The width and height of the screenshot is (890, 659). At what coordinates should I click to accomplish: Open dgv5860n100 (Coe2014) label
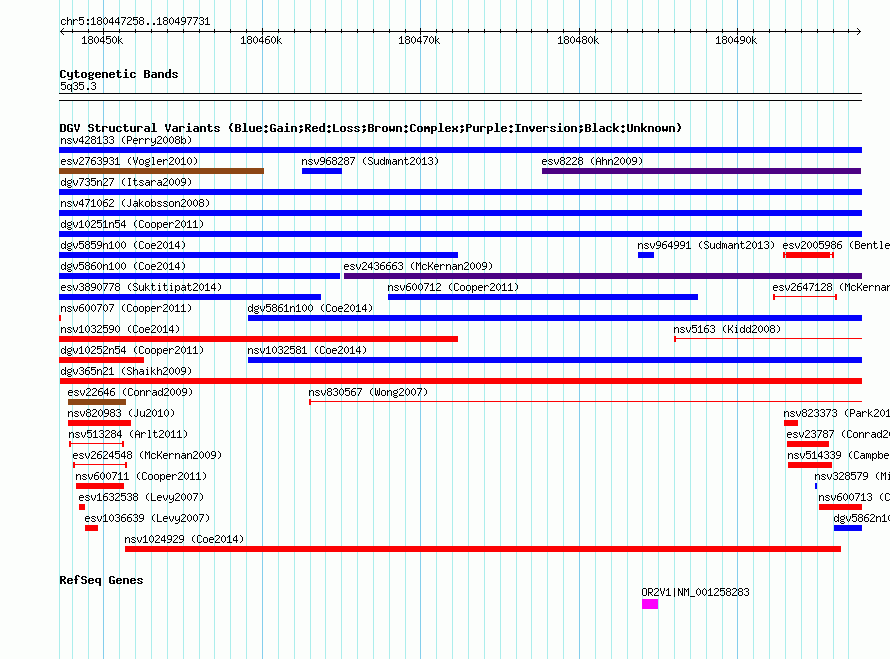(x=123, y=266)
